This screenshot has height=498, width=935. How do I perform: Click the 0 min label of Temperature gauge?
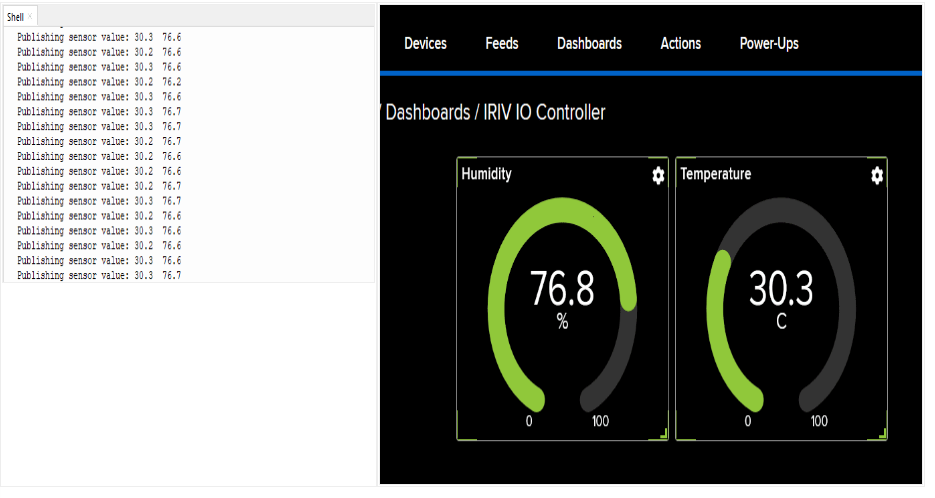[748, 421]
